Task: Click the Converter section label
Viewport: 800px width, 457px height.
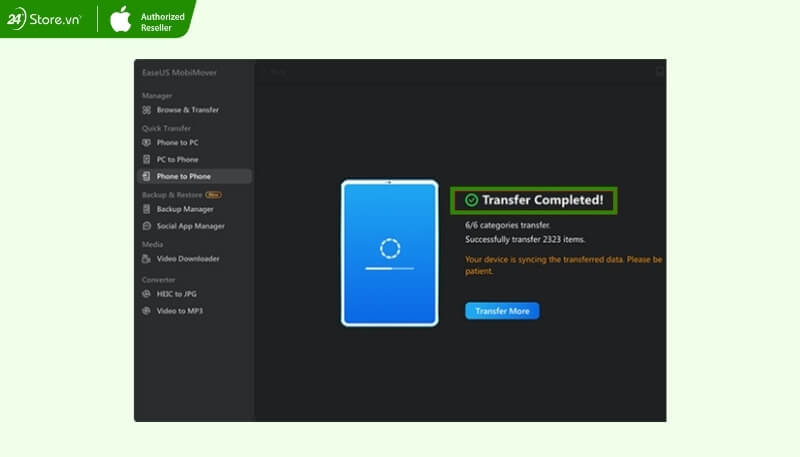Action: (158, 280)
